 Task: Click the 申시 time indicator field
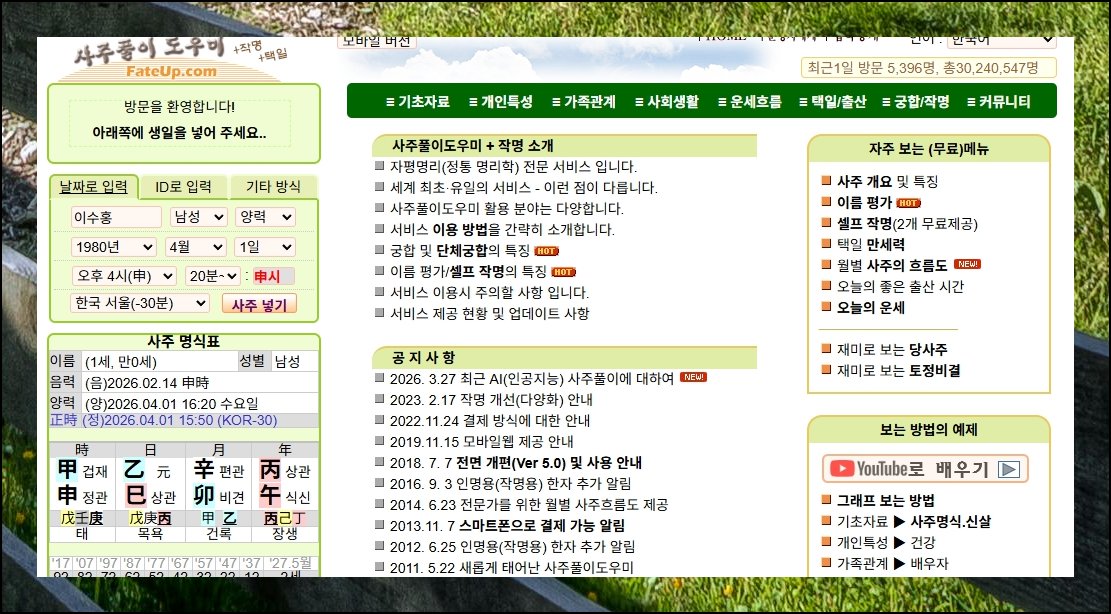[x=273, y=276]
